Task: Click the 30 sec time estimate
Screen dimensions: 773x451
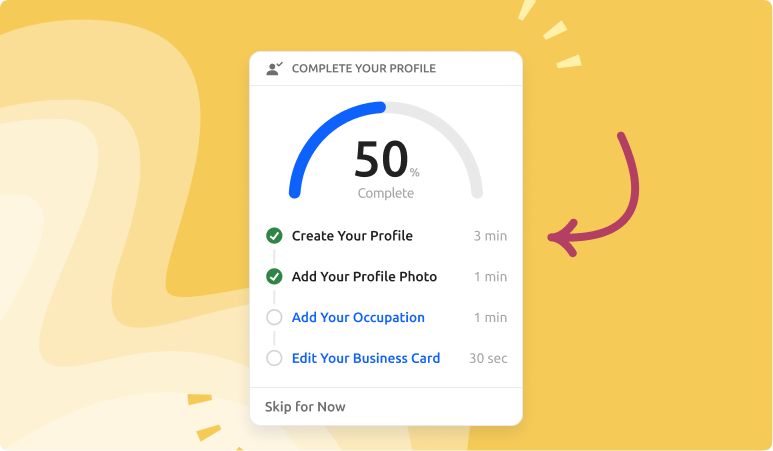Action: point(488,358)
